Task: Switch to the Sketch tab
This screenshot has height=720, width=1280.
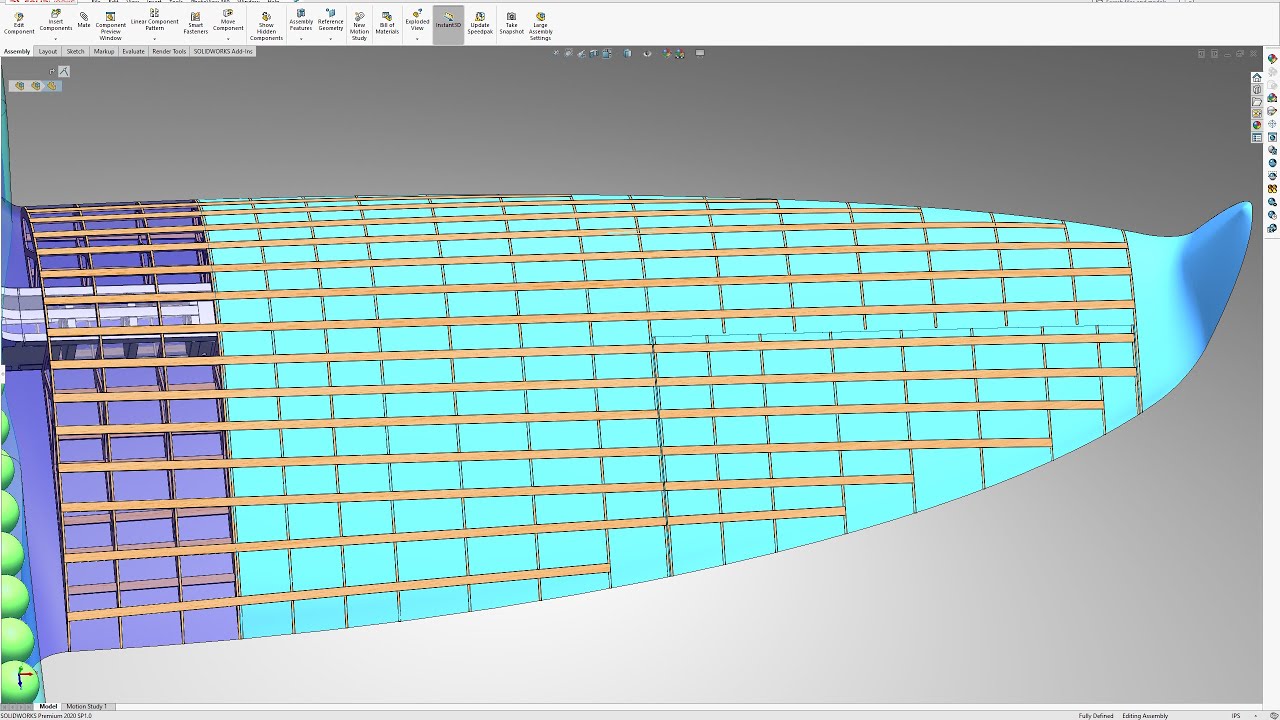Action: point(76,51)
